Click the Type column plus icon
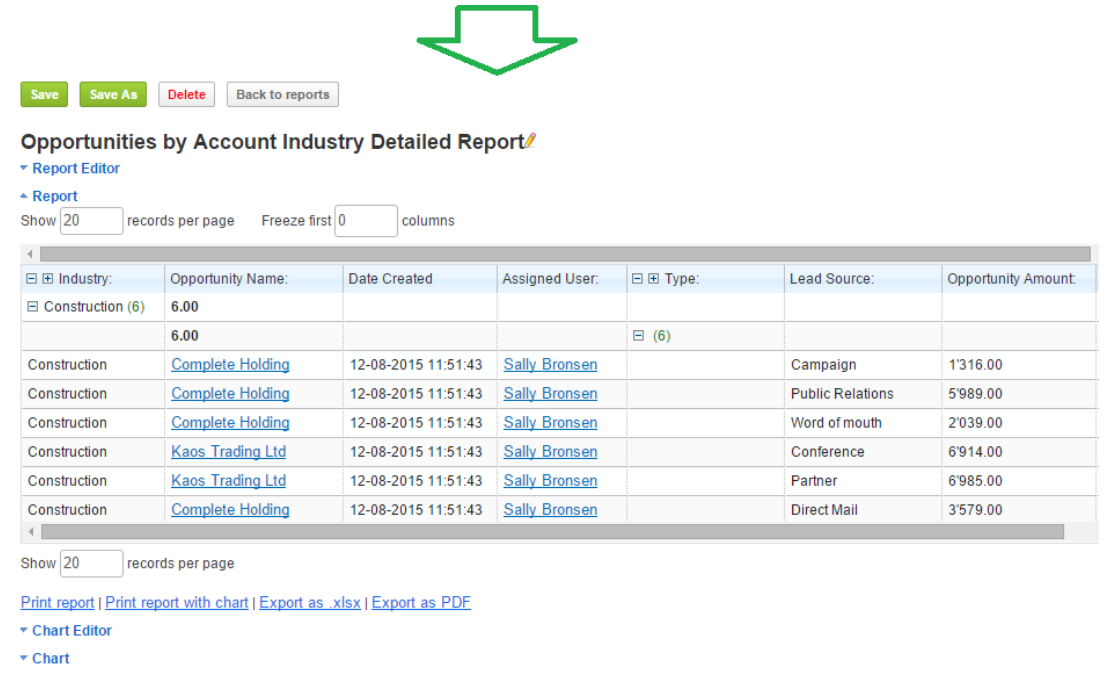This screenshot has height=680, width=1111. [x=654, y=279]
